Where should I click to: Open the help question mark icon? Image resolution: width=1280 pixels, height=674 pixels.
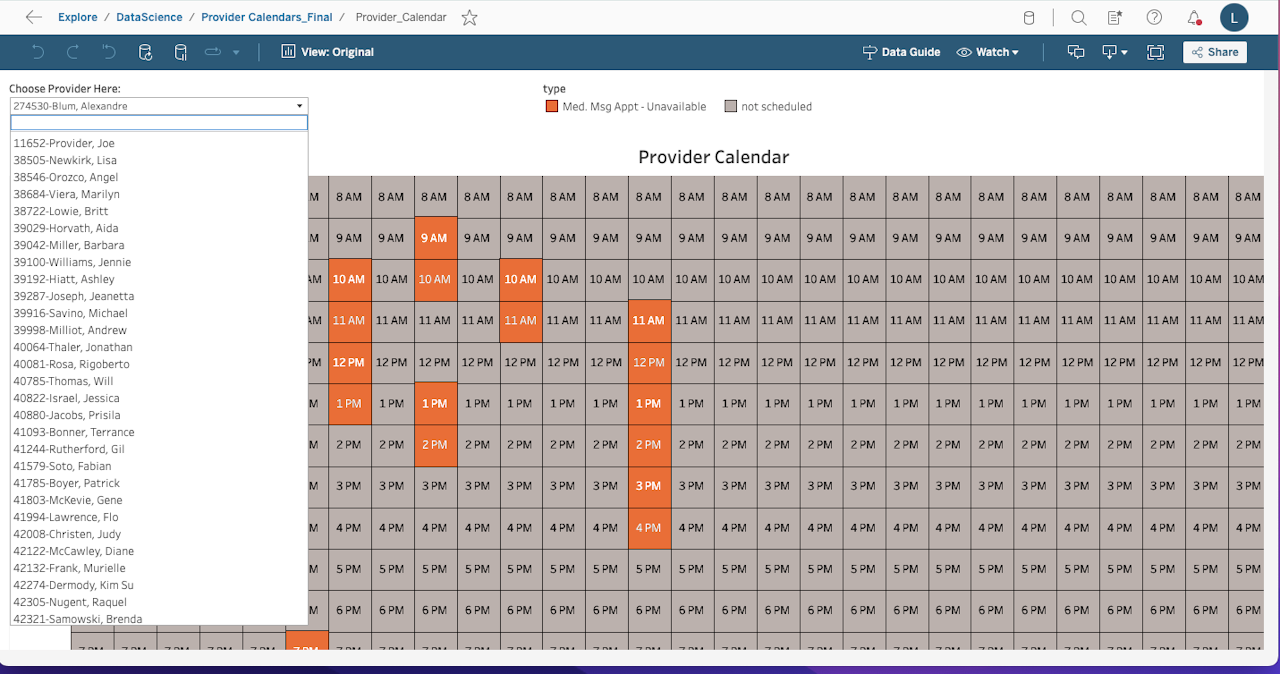coord(1154,17)
